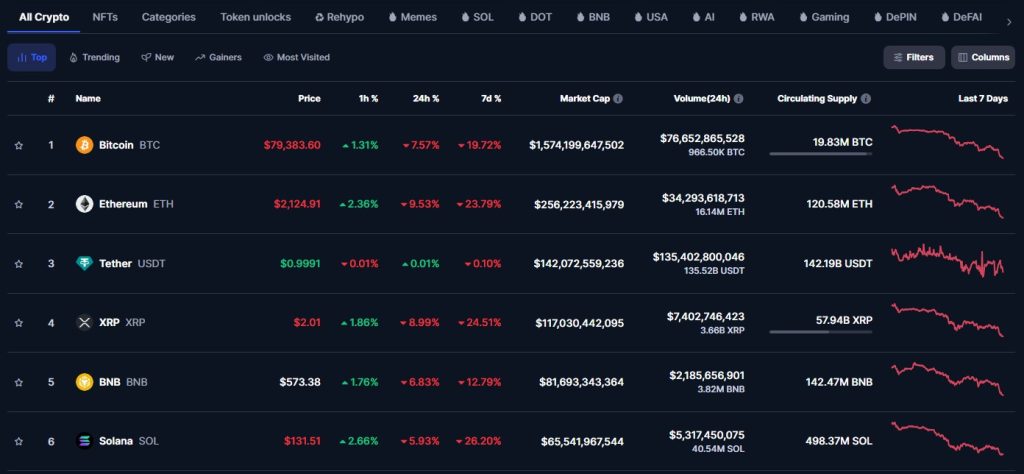The height and width of the screenshot is (474, 1024).
Task: Show New coins
Action: [157, 57]
